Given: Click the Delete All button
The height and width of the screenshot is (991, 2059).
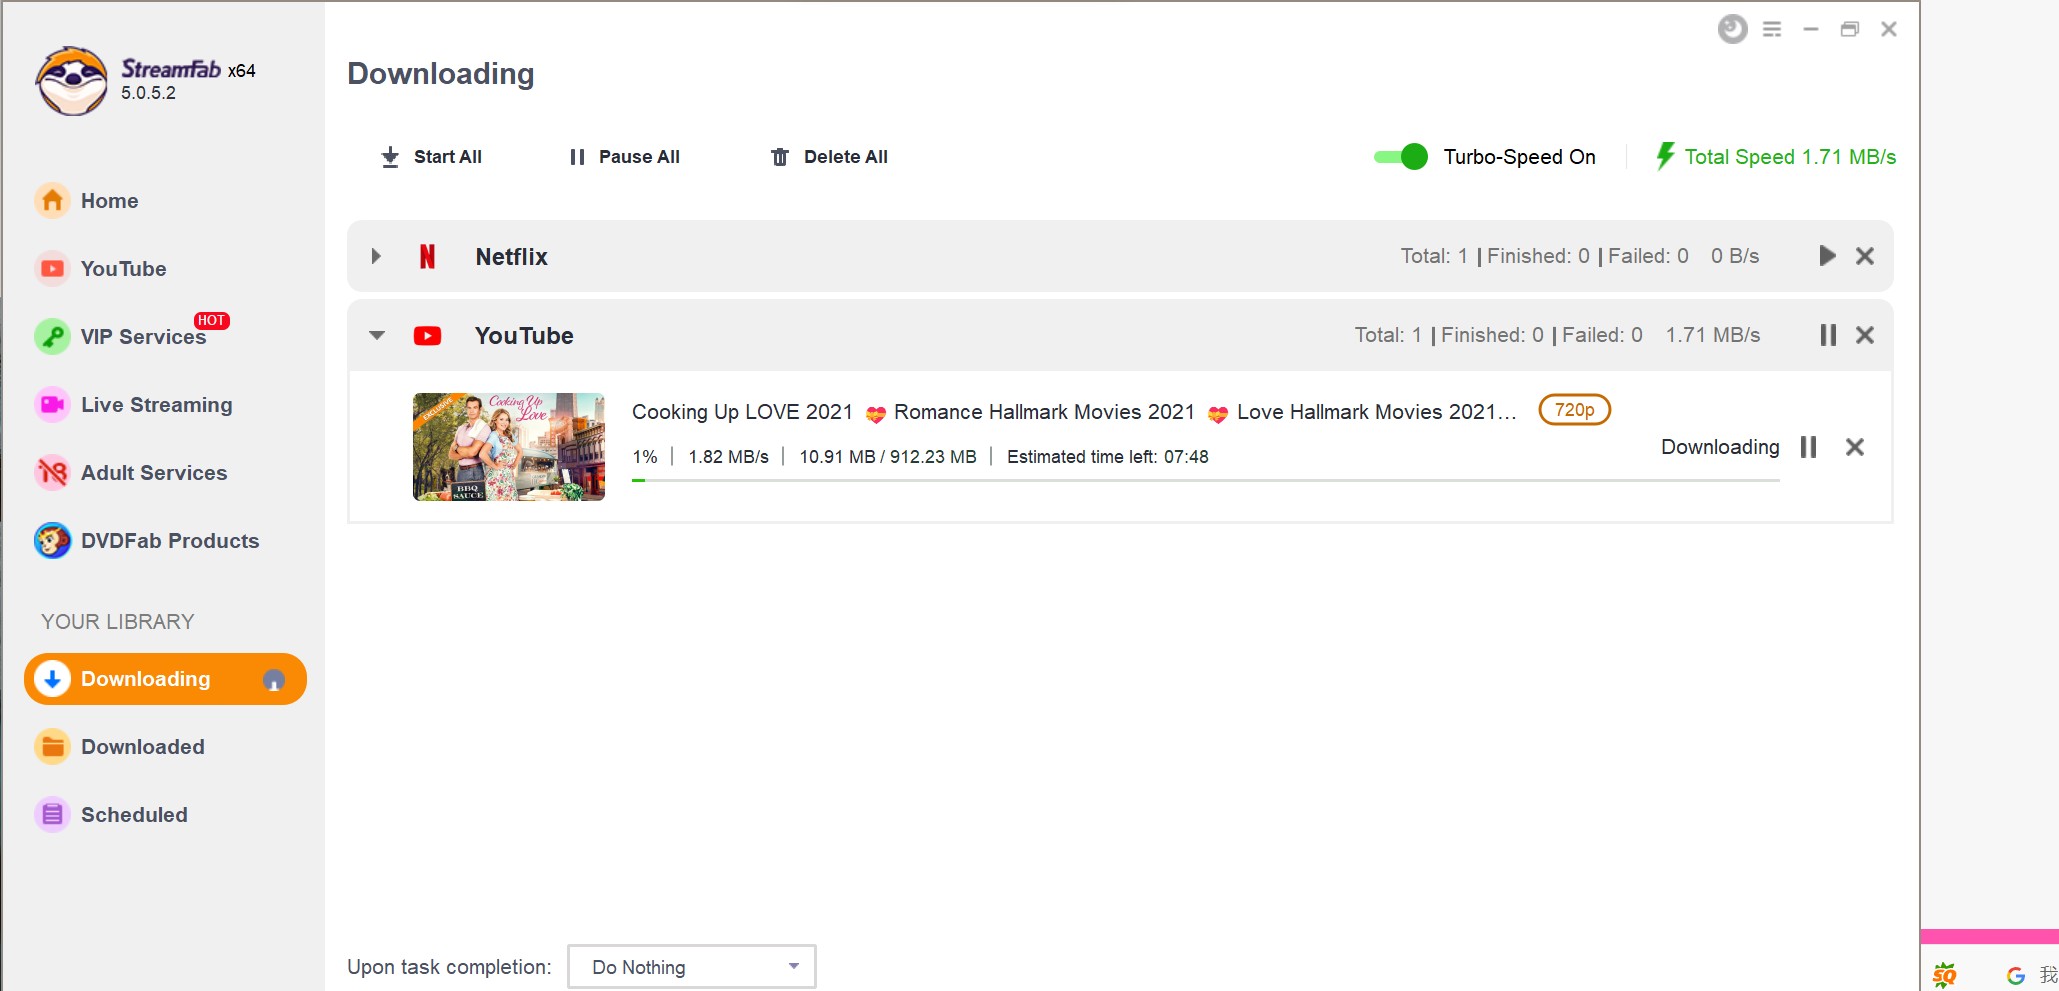Looking at the screenshot, I should (x=829, y=157).
